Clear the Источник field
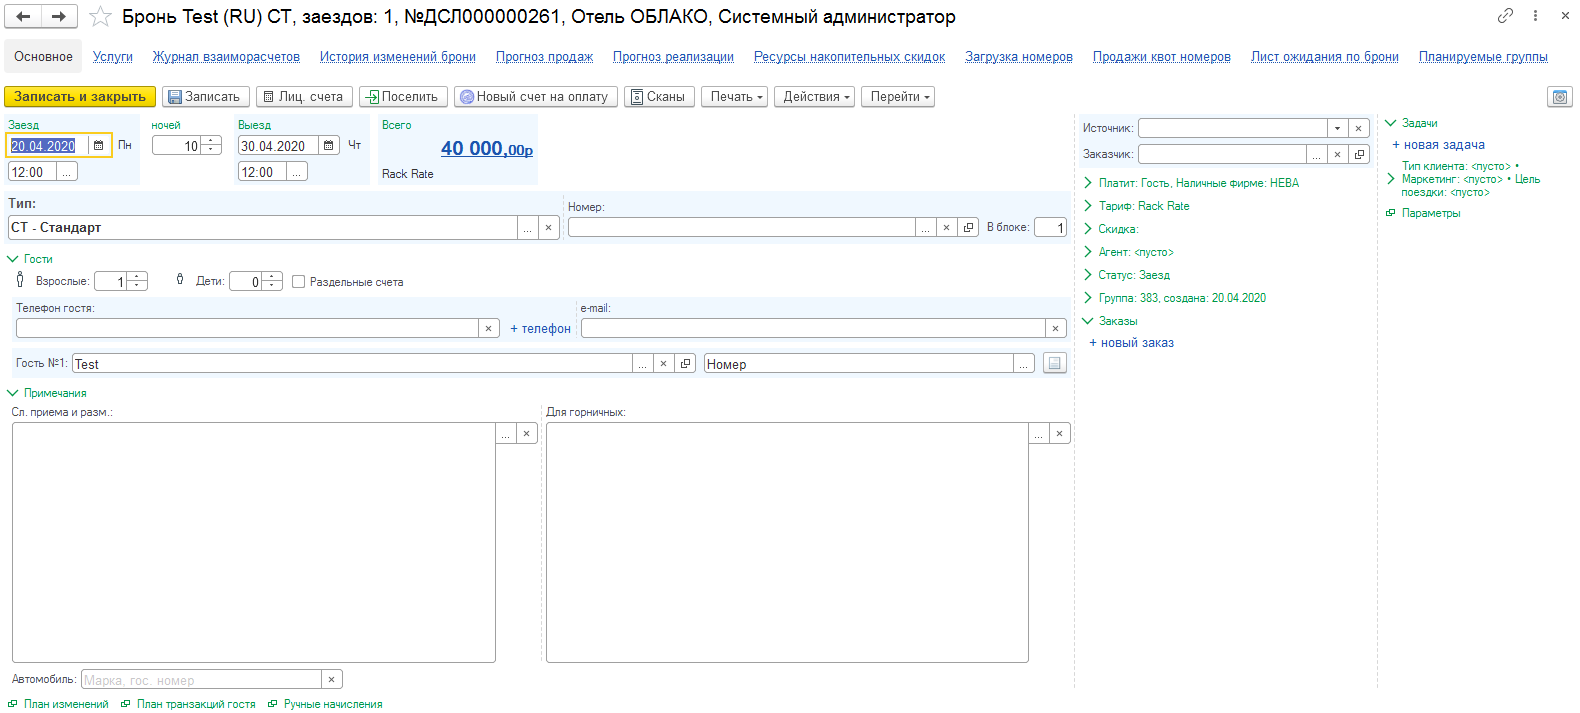 tap(1358, 128)
